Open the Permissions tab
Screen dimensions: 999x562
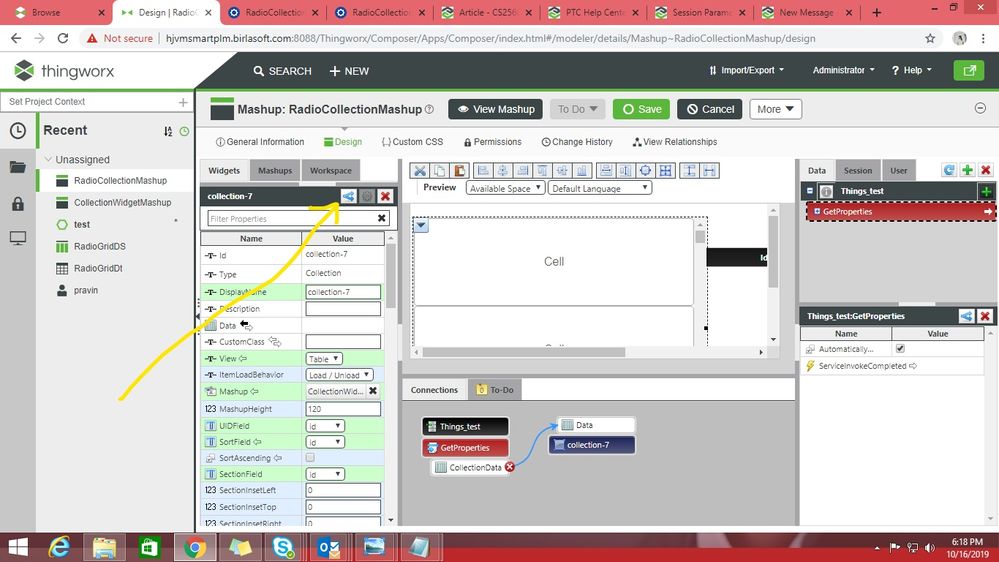(492, 141)
